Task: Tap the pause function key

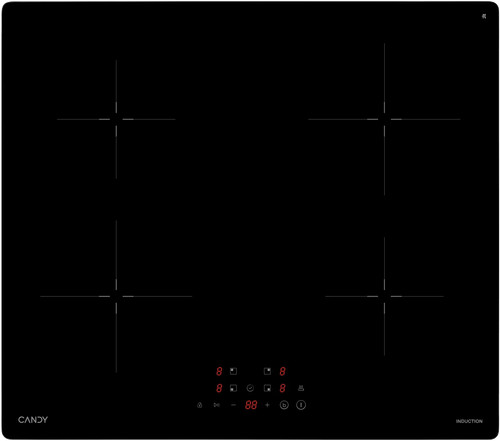Action: 217,405
